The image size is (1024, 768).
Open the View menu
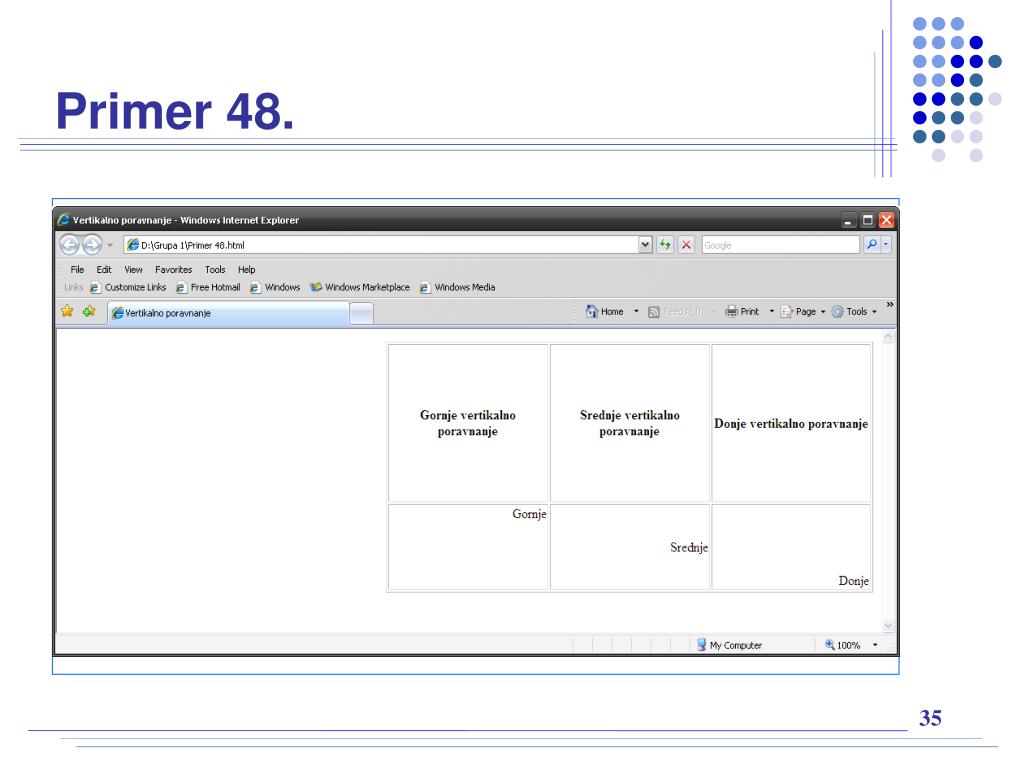[133, 270]
